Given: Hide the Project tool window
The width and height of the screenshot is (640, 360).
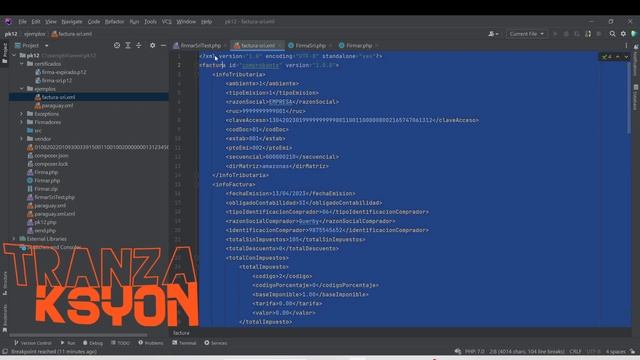Looking at the screenshot, I should [x=163, y=45].
